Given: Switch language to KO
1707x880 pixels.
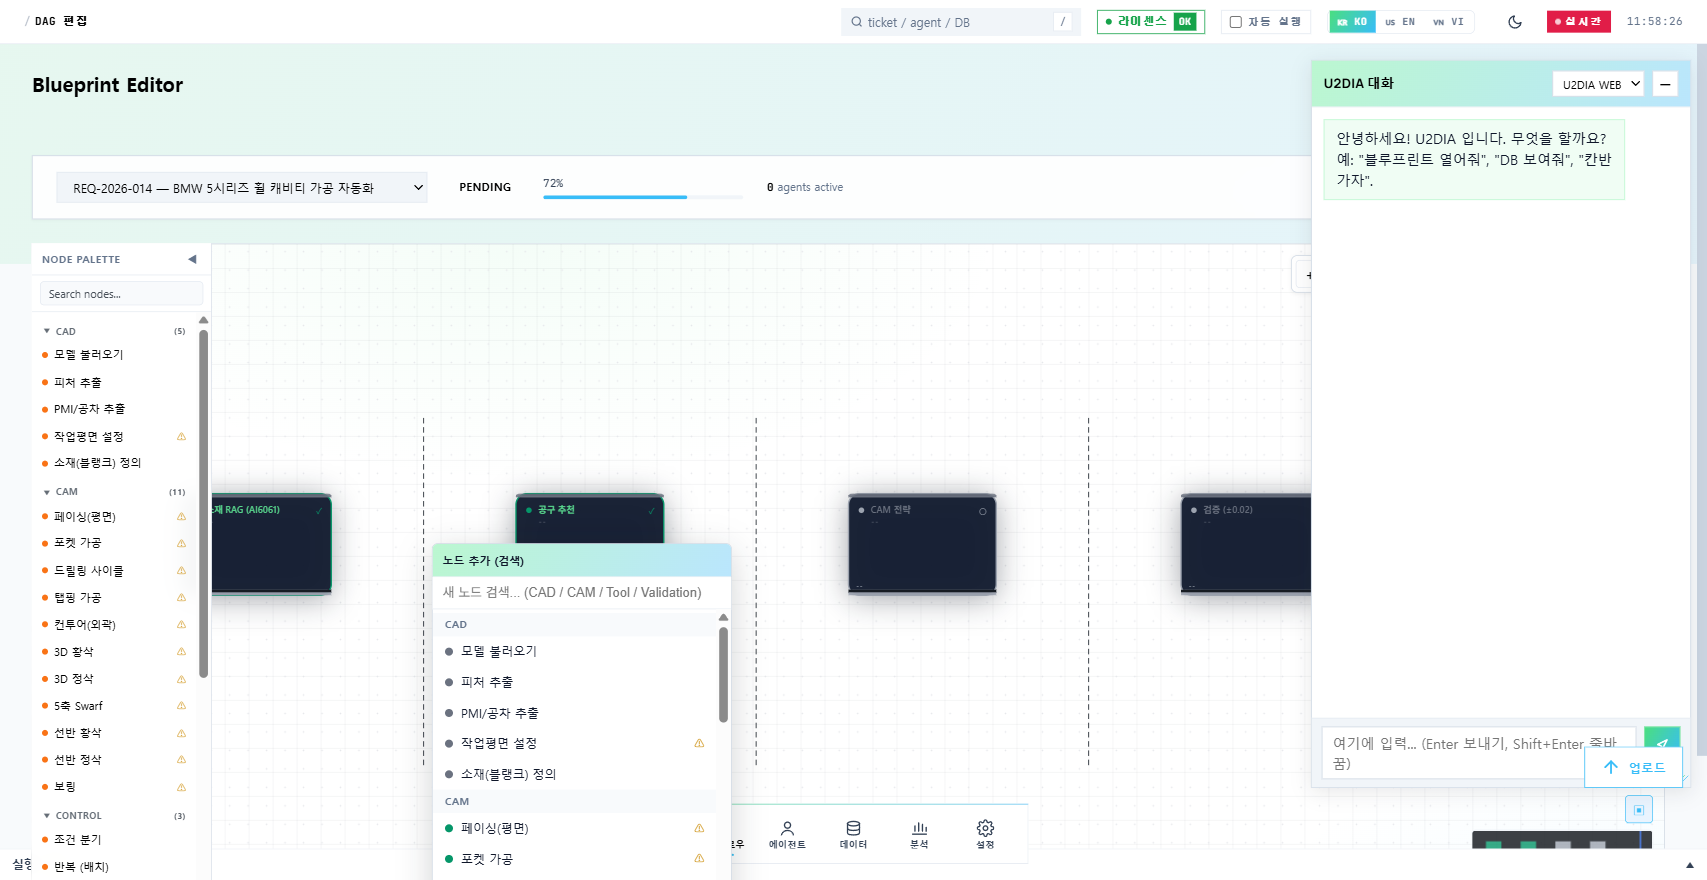Looking at the screenshot, I should pyautogui.click(x=1352, y=22).
